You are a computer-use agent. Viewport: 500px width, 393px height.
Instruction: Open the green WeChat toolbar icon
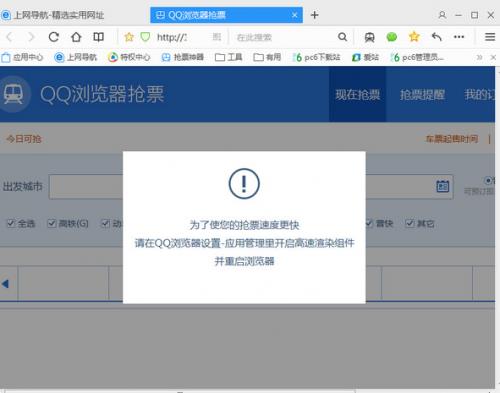[x=391, y=37]
